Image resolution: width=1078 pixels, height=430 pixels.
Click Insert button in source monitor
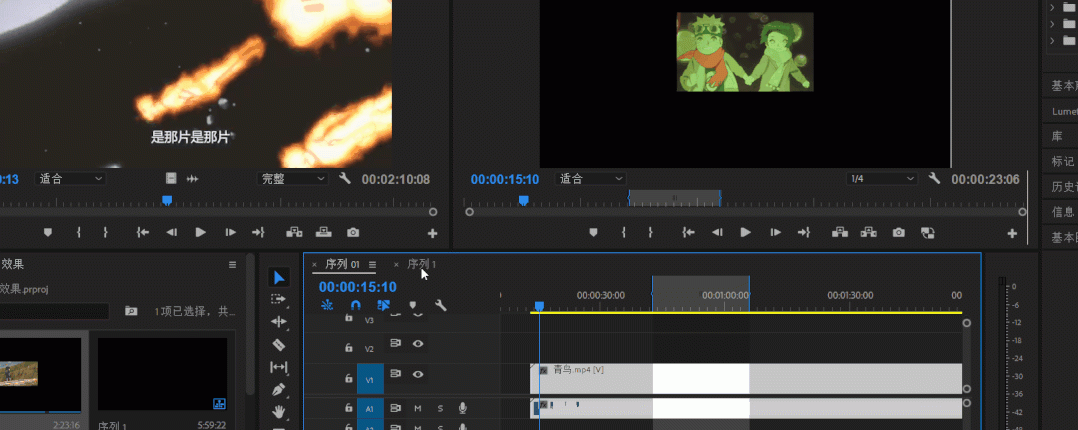click(294, 233)
